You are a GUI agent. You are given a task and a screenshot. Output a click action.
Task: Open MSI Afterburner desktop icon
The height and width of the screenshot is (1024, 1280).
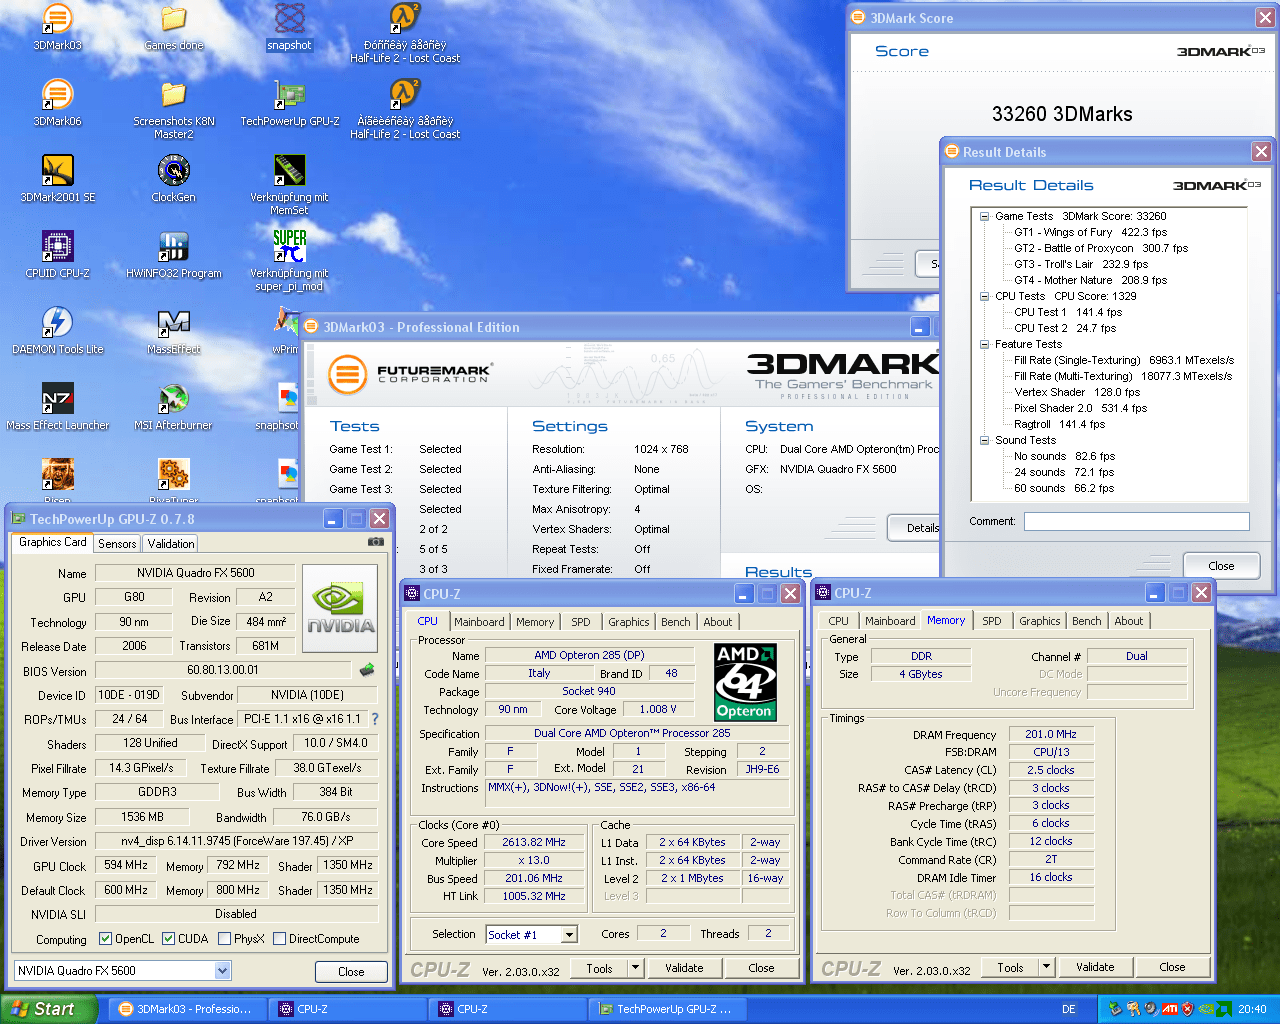tap(173, 406)
